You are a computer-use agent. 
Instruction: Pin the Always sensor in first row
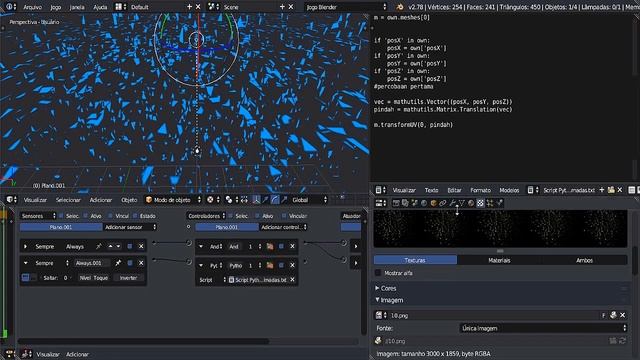tap(98, 246)
